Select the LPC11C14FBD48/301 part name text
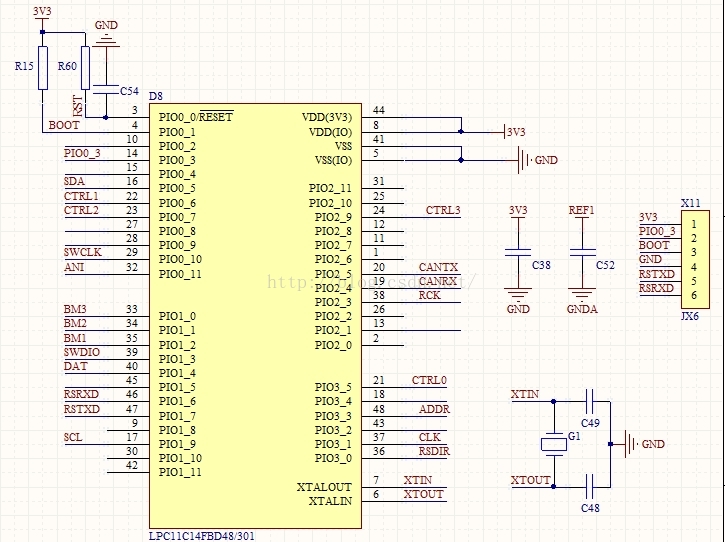The image size is (725, 542). [x=202, y=536]
